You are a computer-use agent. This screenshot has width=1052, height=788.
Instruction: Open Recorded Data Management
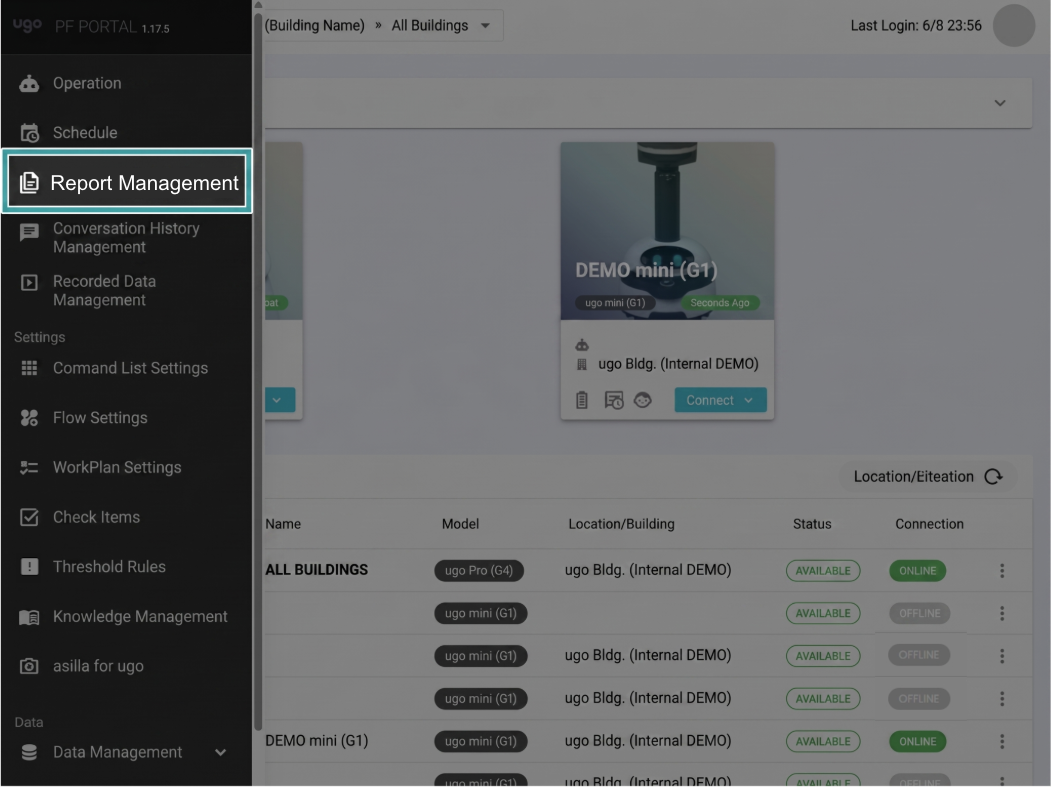pyautogui.click(x=126, y=290)
